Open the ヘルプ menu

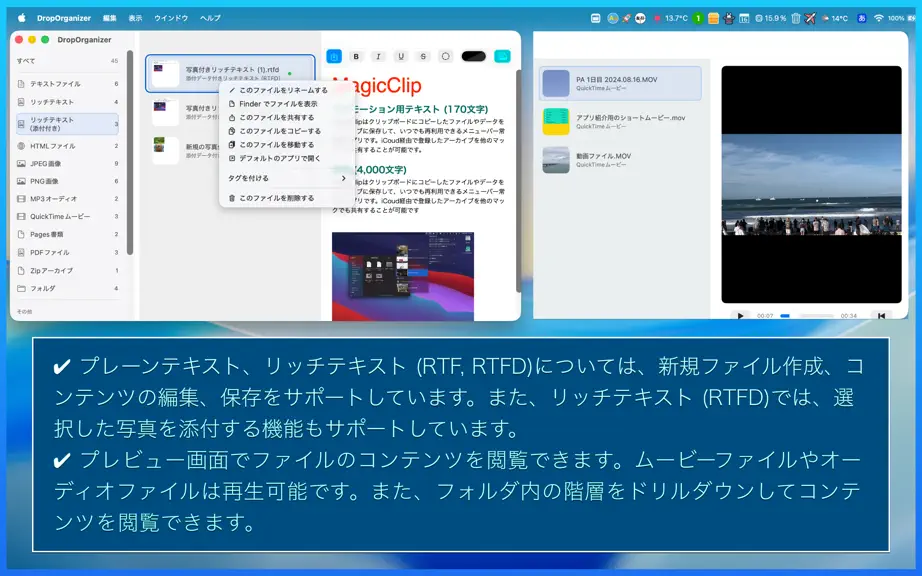pyautogui.click(x=210, y=18)
